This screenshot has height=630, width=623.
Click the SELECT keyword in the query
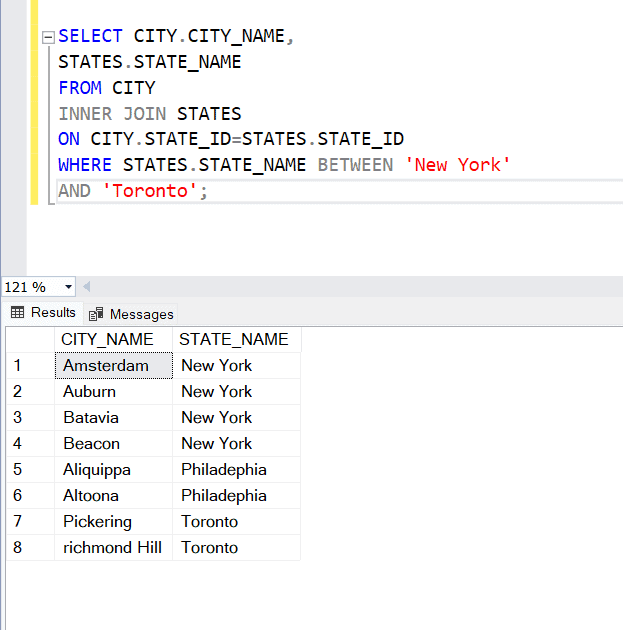tap(90, 36)
